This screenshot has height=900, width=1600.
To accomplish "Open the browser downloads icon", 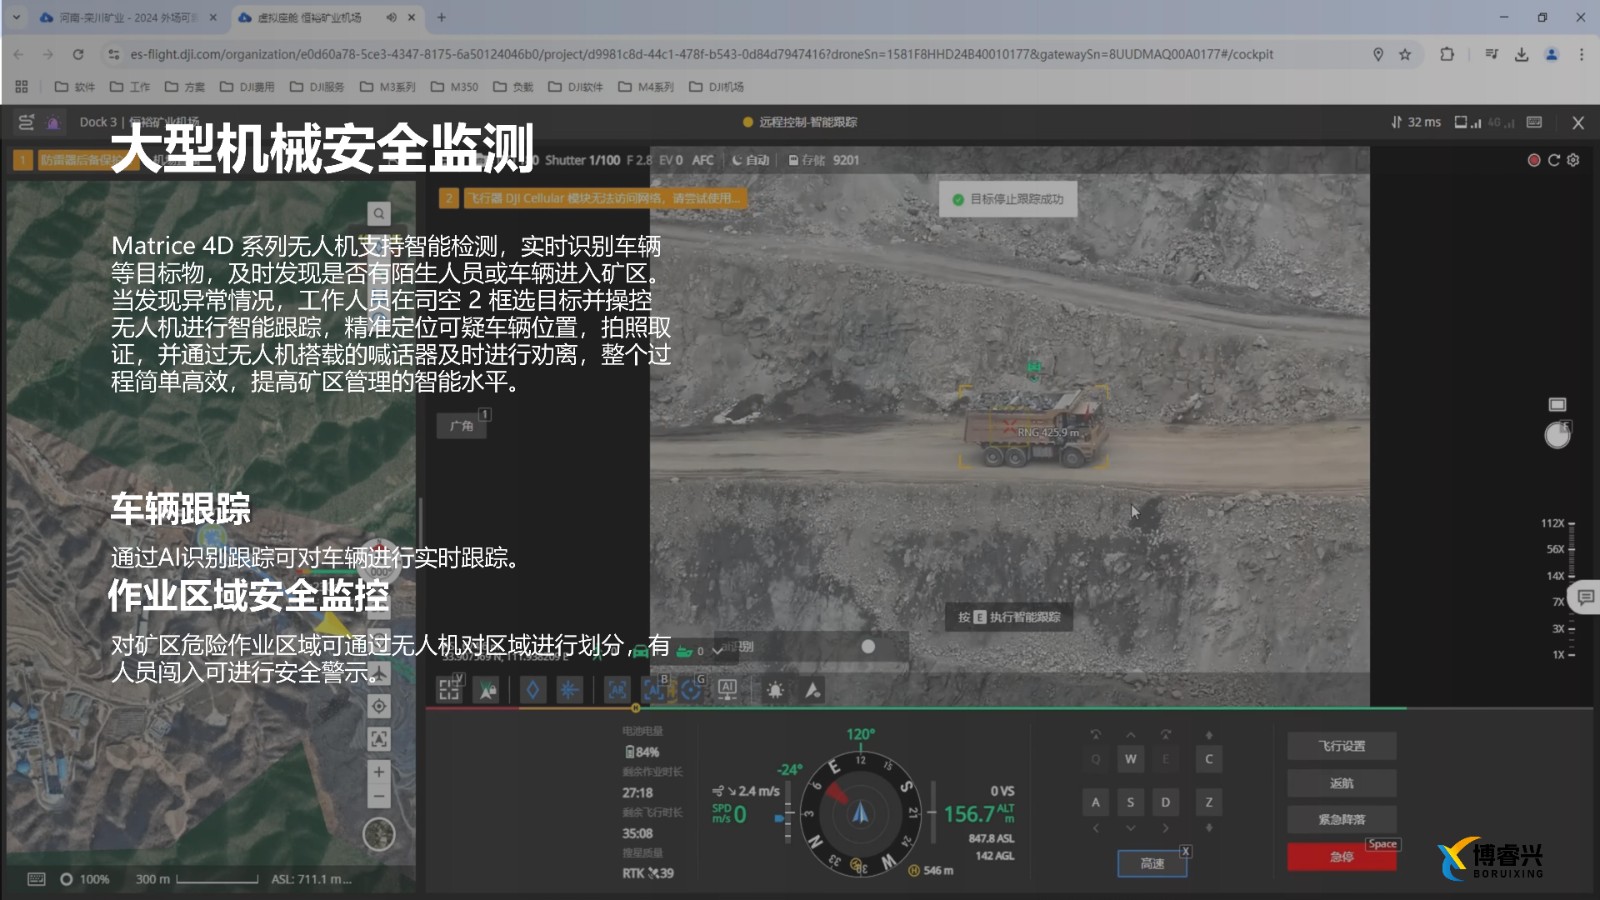I will tap(1521, 54).
